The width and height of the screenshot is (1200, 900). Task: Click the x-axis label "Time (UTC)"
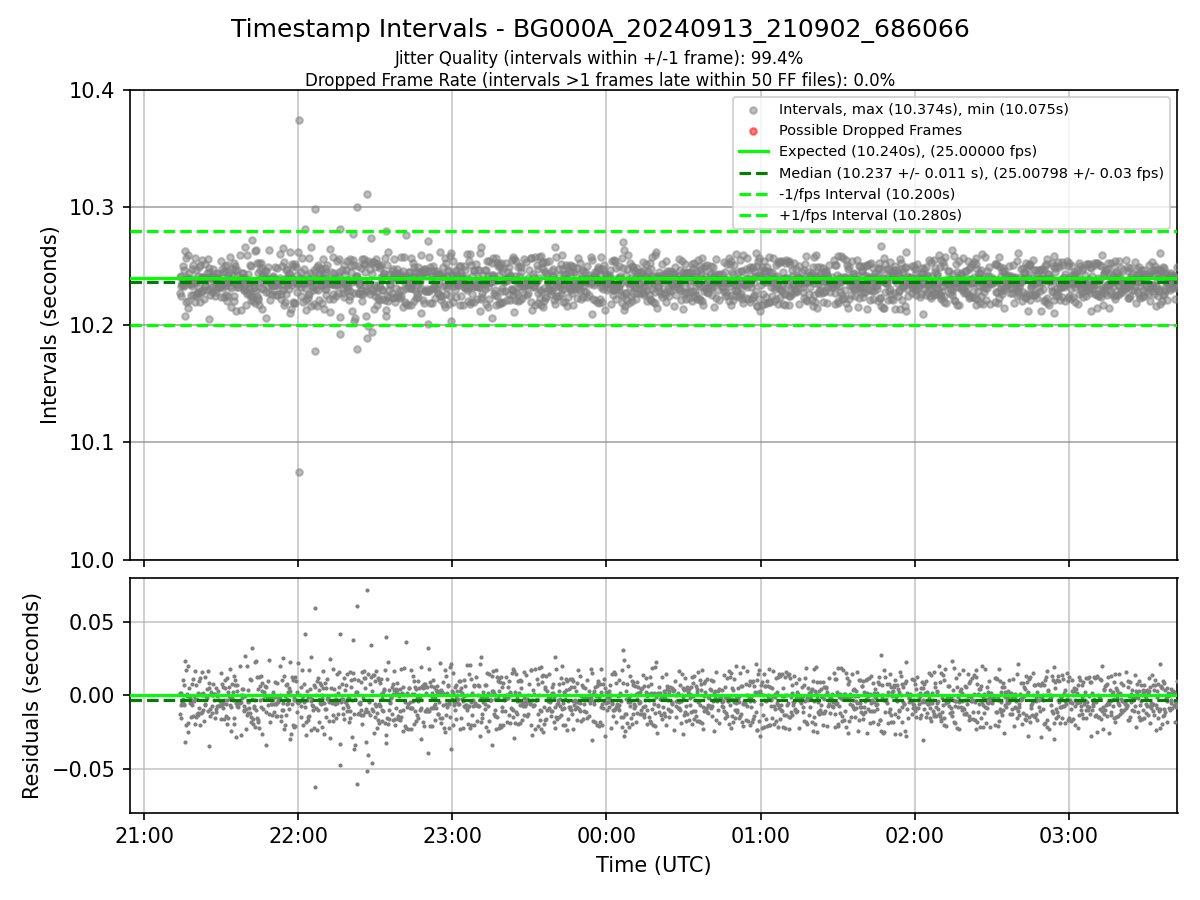coord(654,865)
